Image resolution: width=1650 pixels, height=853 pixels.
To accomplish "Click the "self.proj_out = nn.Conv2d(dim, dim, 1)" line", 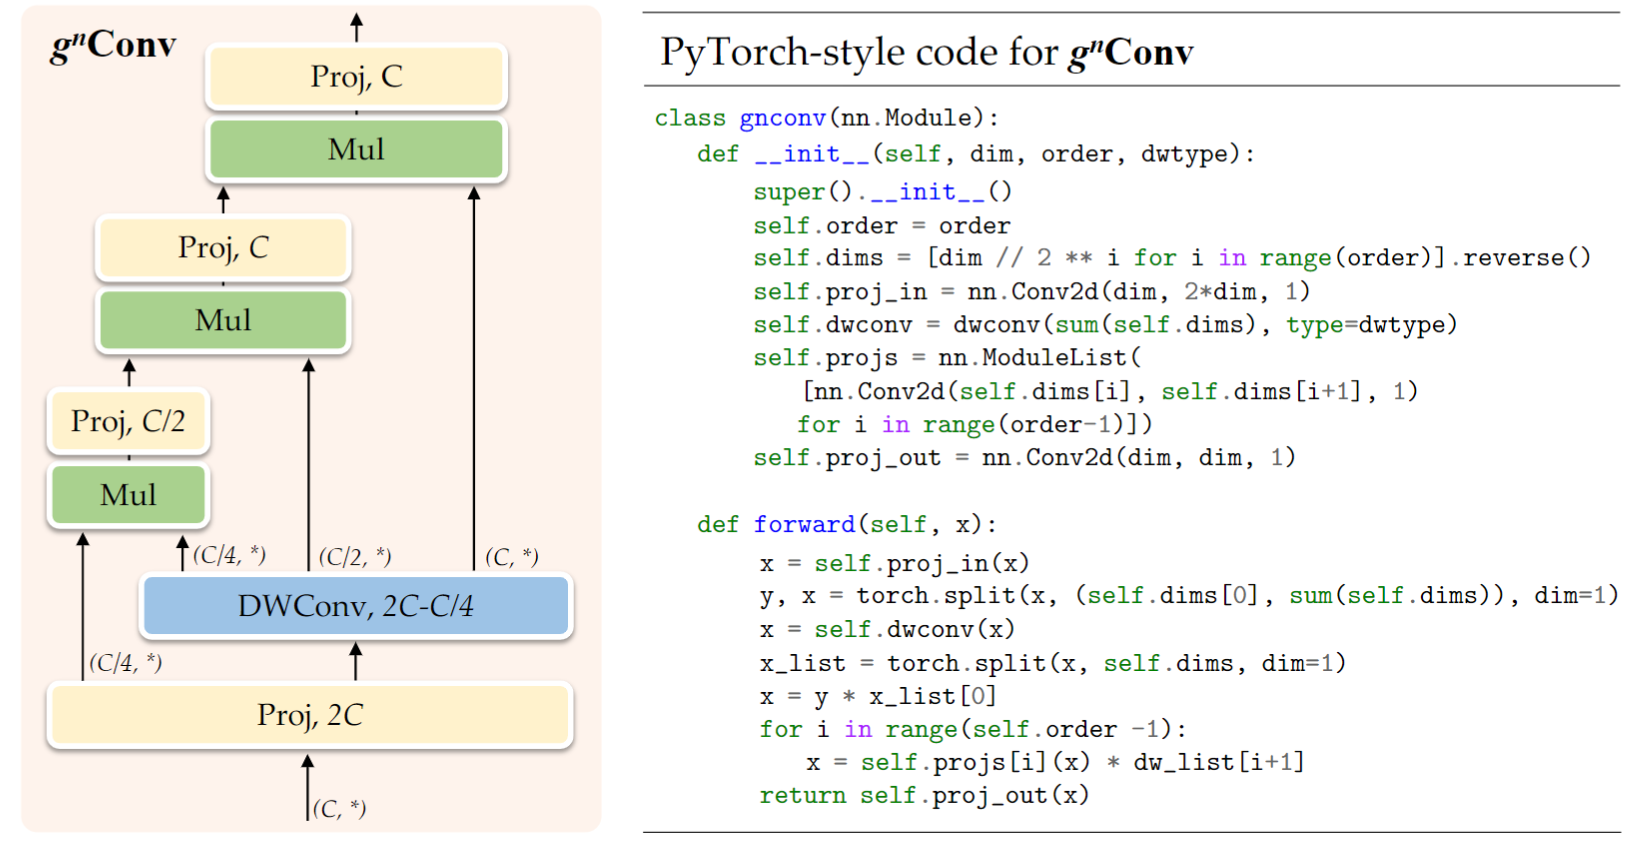I will point(1024,458).
